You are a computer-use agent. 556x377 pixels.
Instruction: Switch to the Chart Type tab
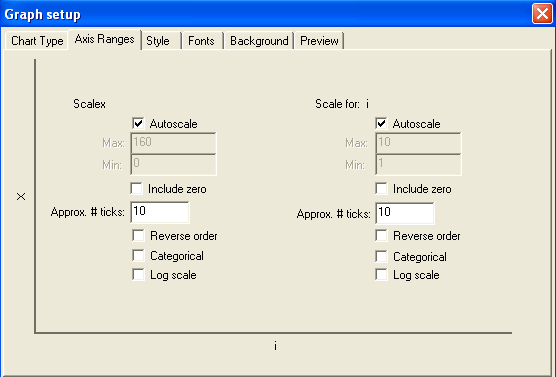(x=37, y=41)
